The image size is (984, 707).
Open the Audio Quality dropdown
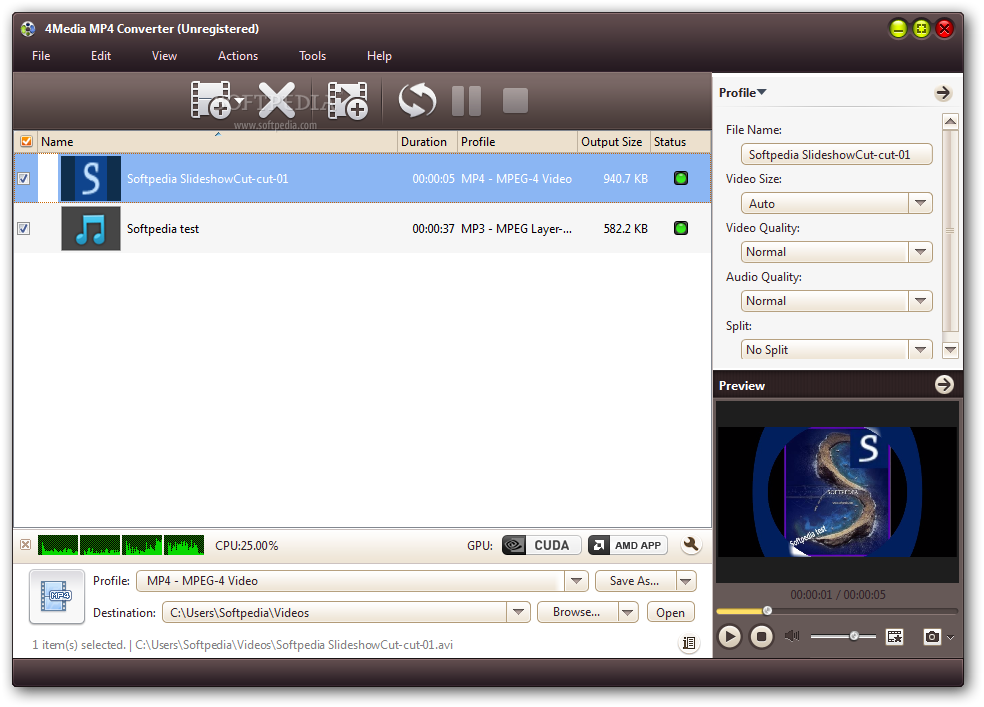click(x=920, y=301)
